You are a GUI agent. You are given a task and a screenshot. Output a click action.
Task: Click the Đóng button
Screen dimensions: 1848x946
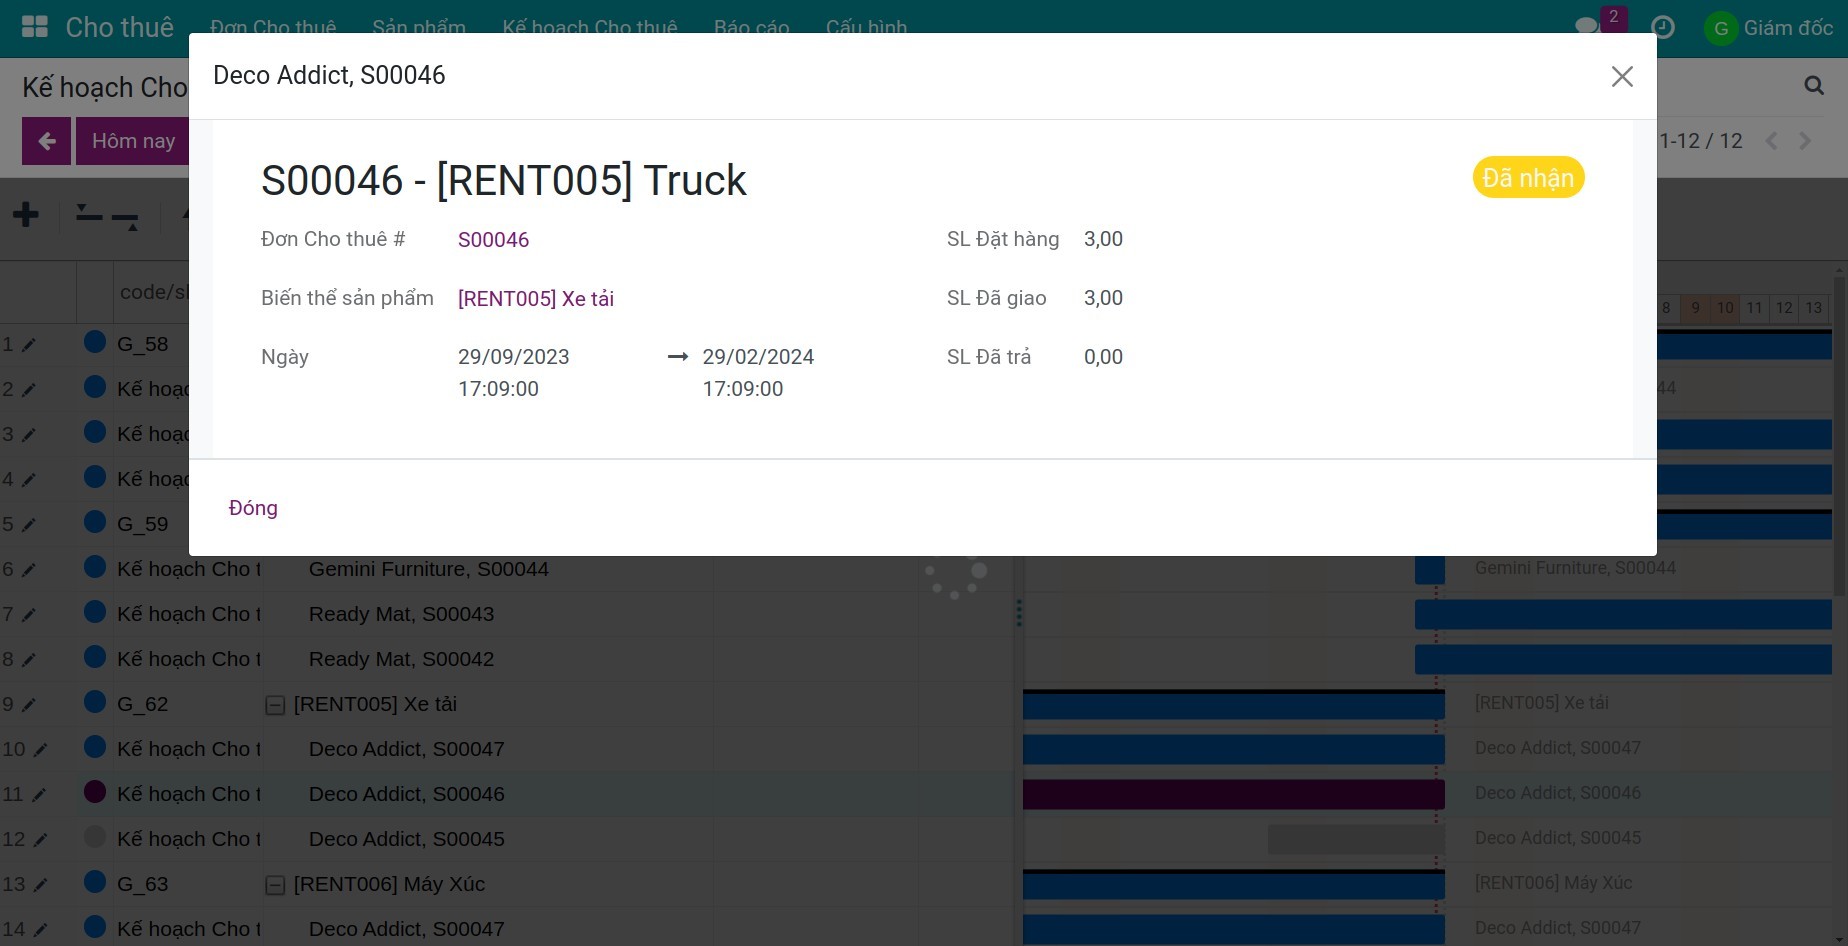pos(253,508)
